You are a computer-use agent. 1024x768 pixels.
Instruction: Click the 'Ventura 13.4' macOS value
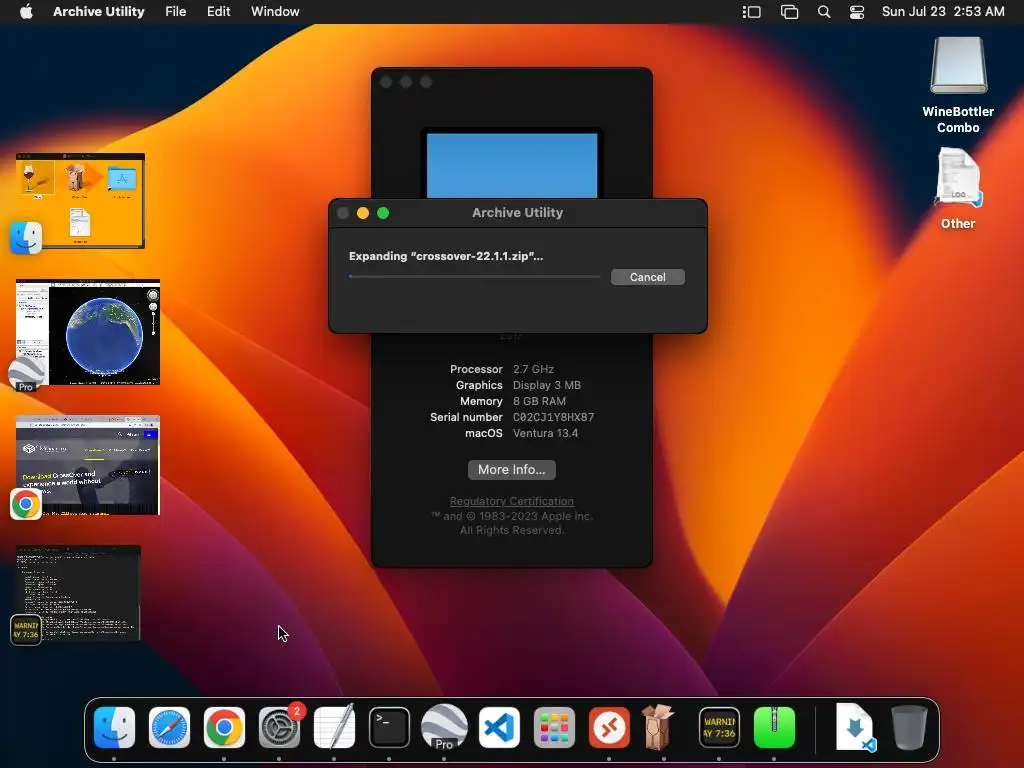[x=545, y=433]
